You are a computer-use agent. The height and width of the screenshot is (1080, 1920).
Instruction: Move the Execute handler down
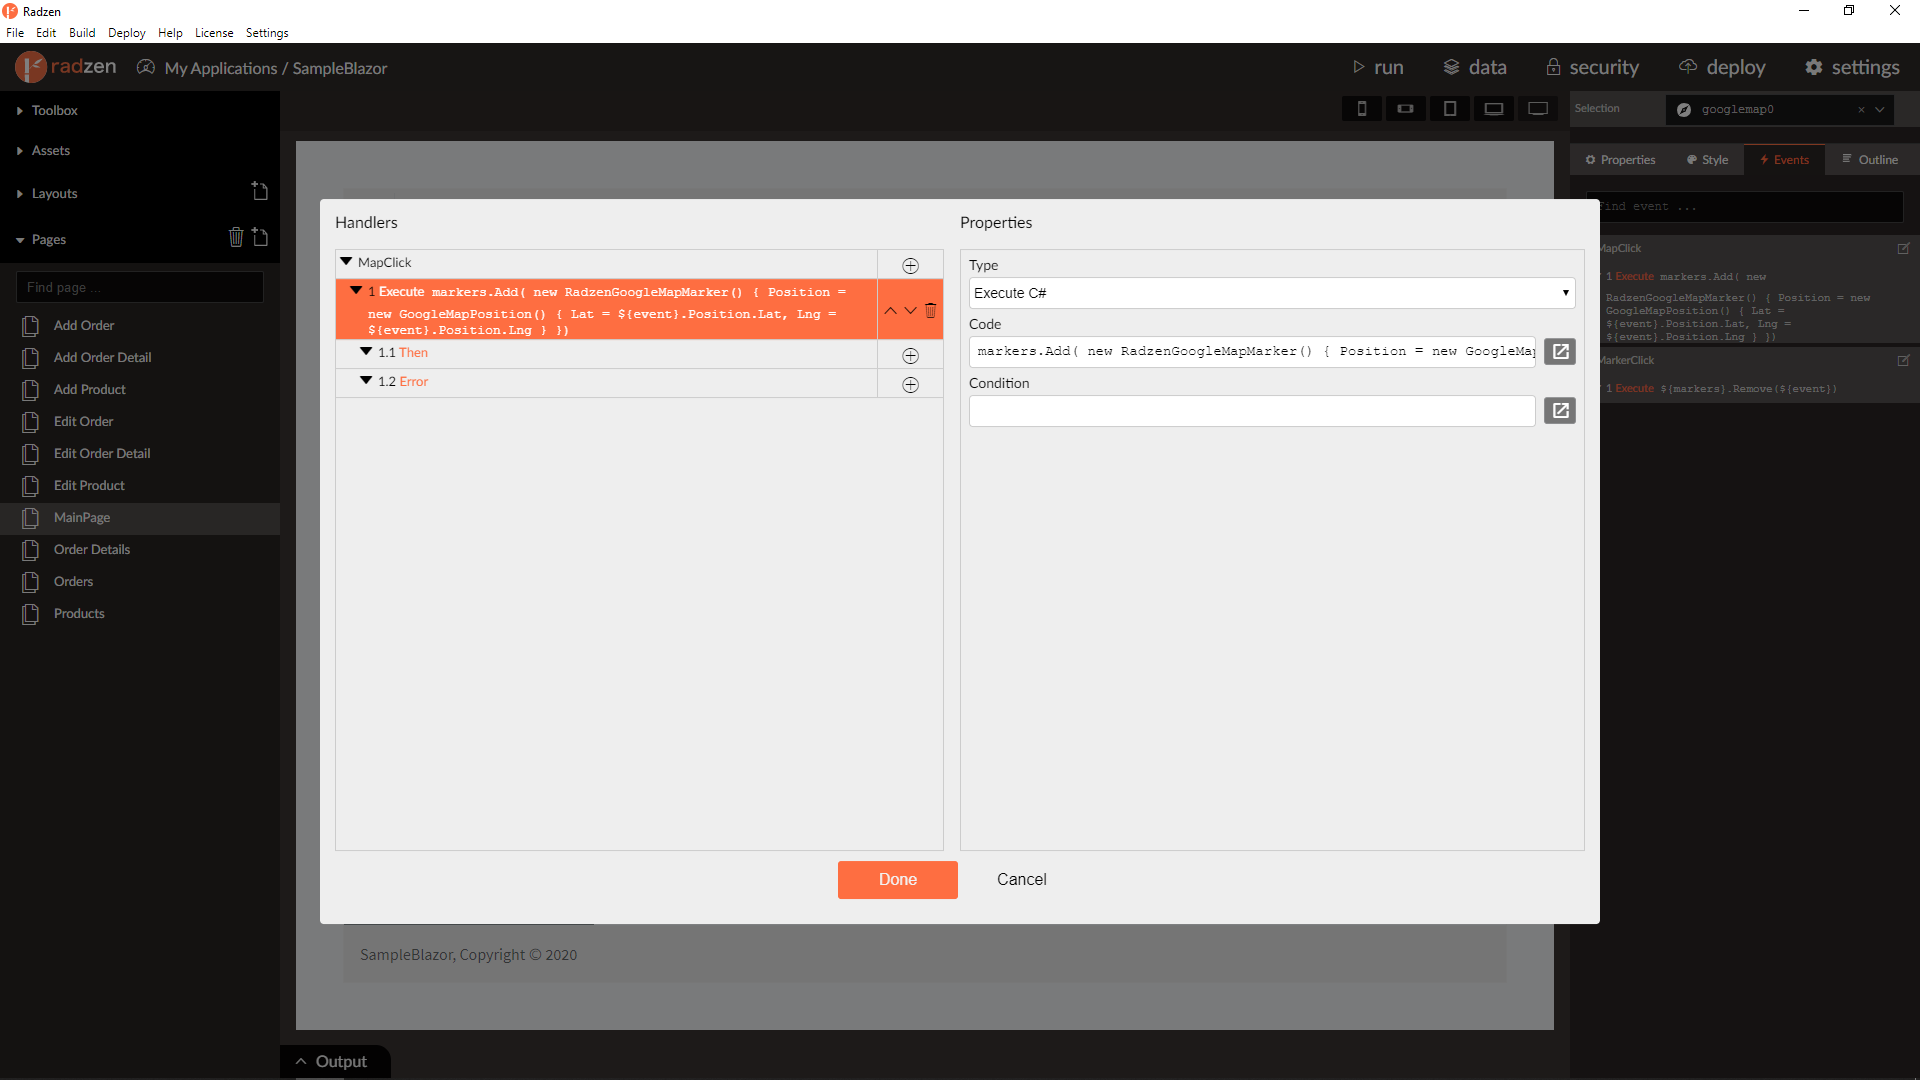(x=910, y=310)
